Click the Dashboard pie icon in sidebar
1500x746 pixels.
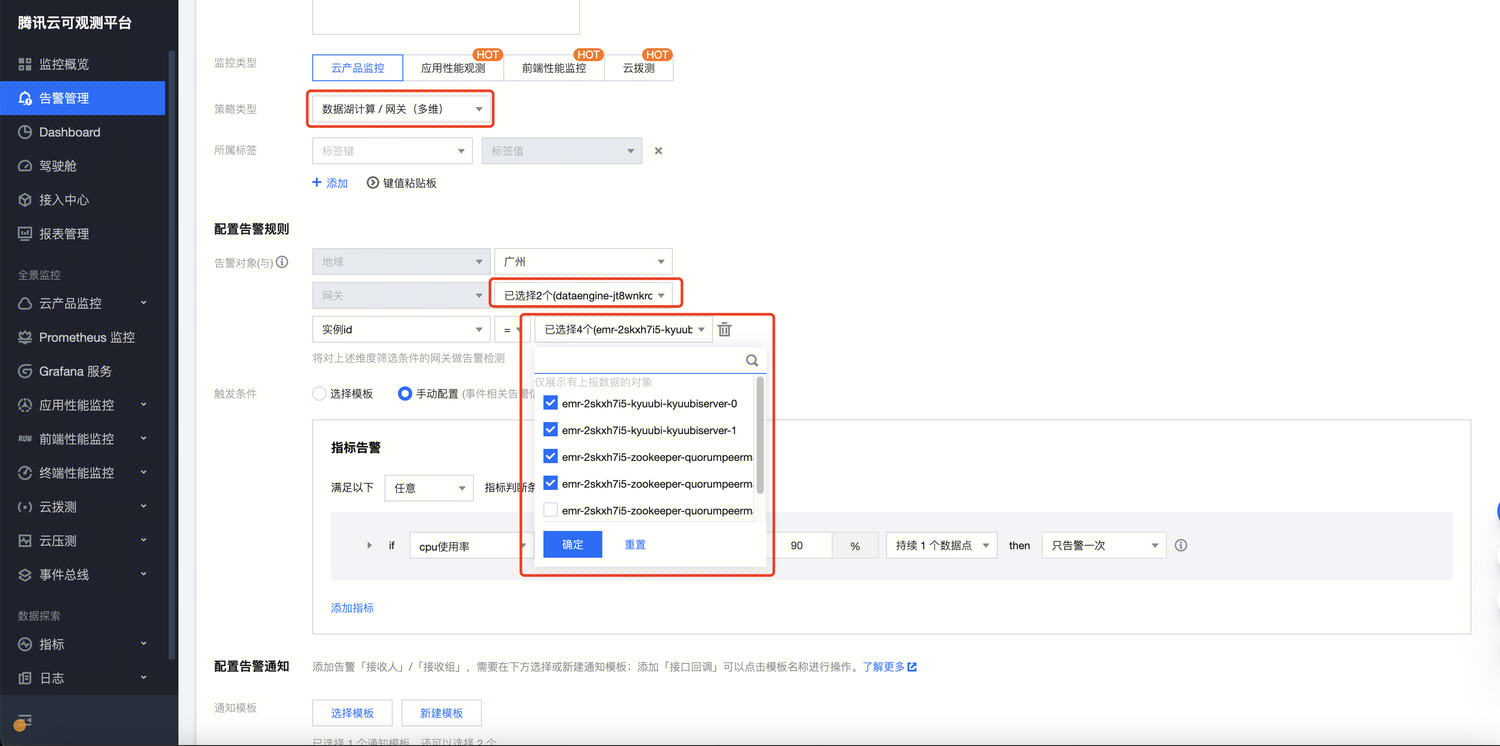(x=25, y=132)
